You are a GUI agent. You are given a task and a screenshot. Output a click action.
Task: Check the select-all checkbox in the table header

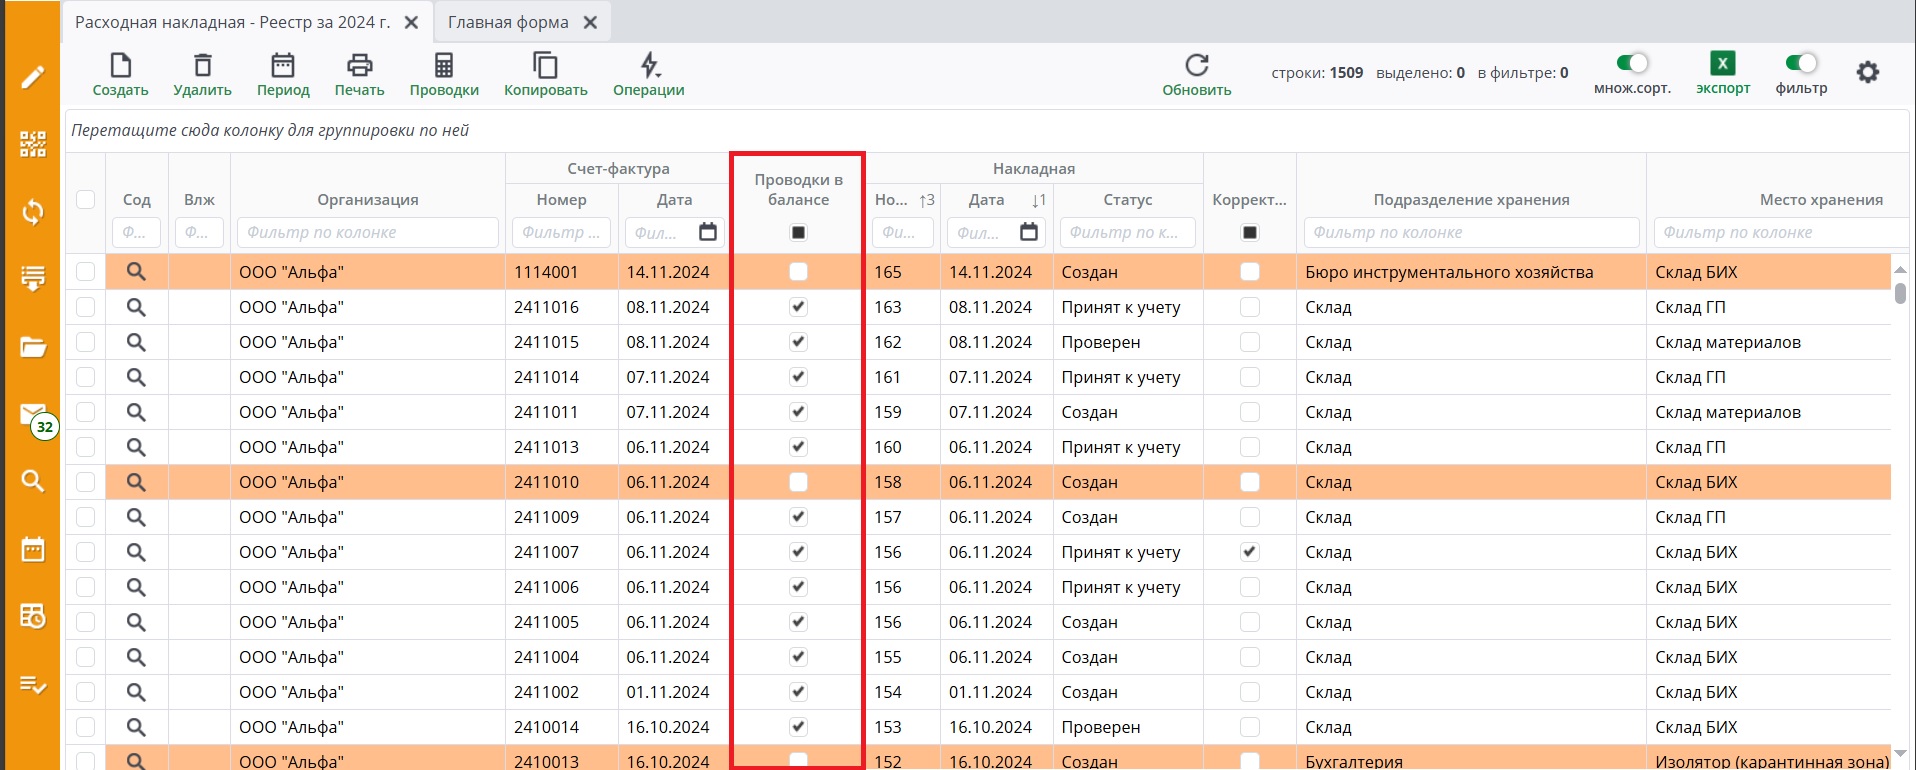pos(86,199)
